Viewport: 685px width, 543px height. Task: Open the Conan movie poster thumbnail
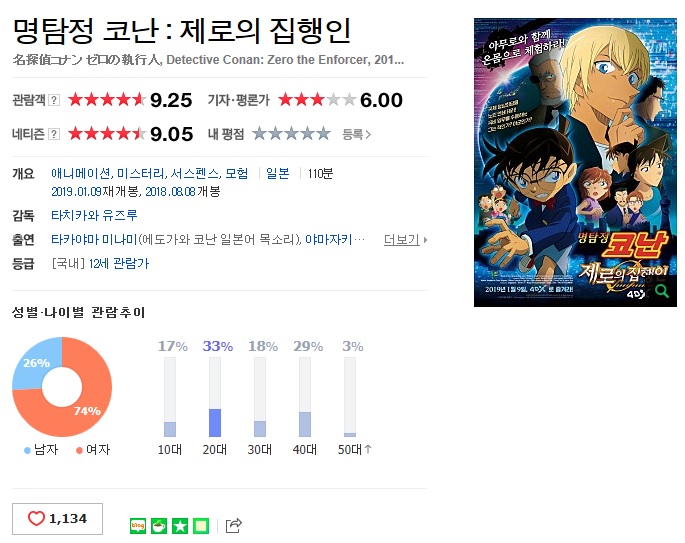tap(575, 162)
